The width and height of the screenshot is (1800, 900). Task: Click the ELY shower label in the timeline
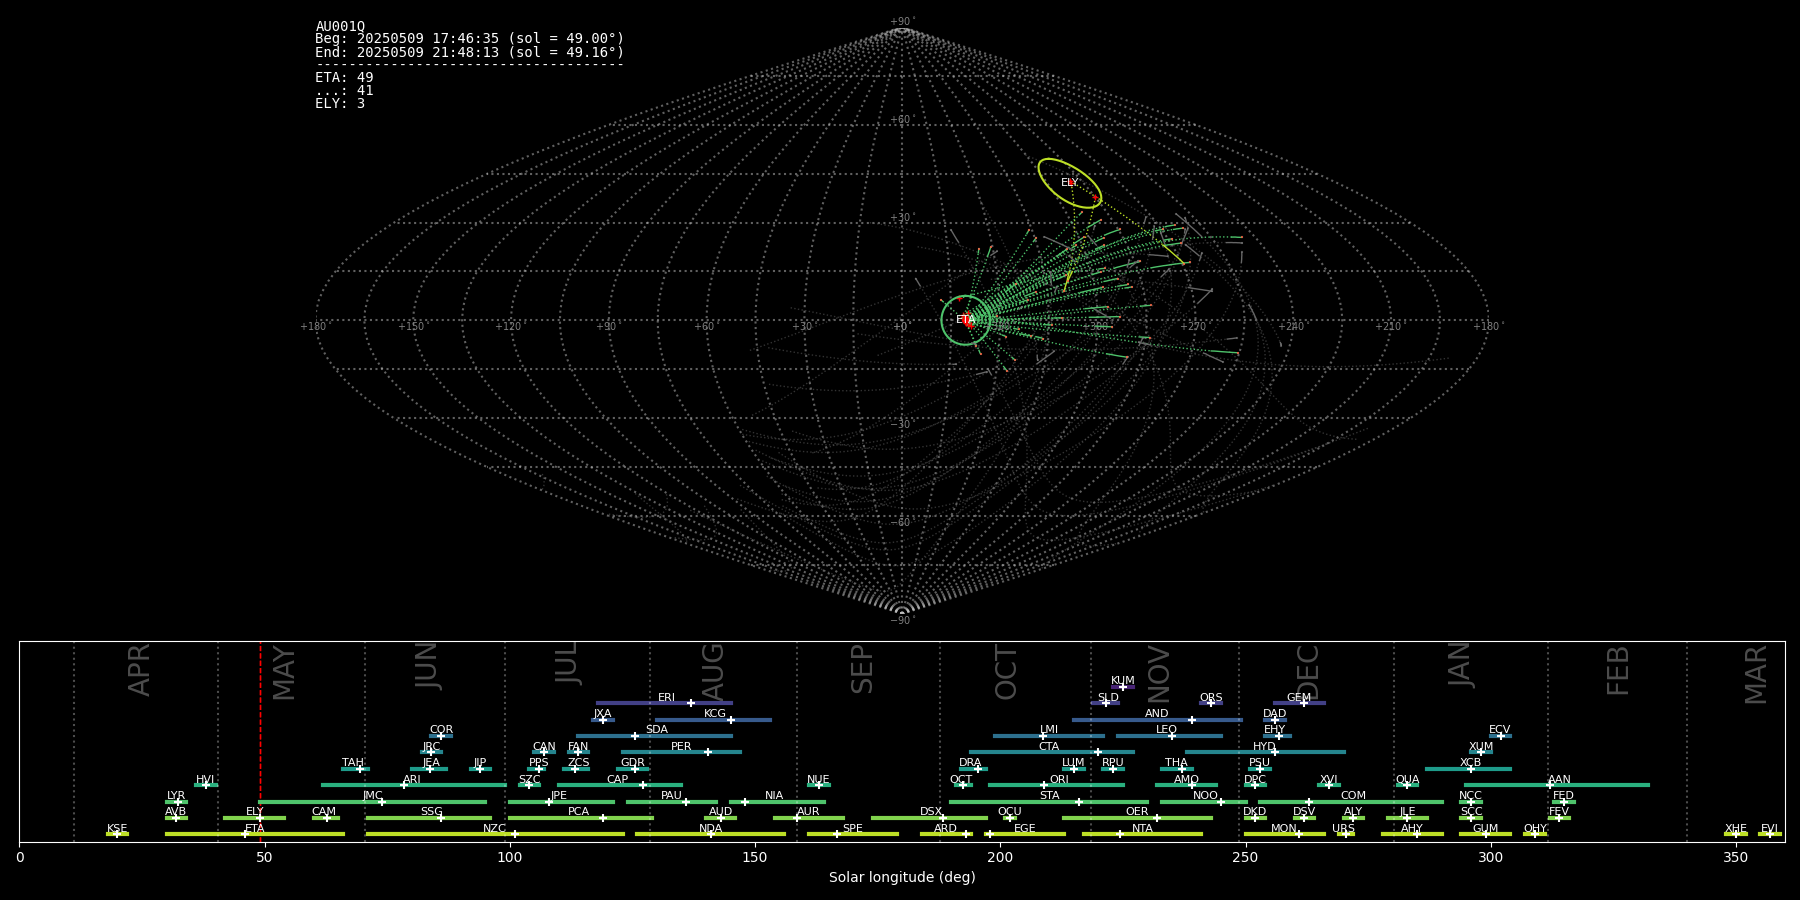pyautogui.click(x=255, y=812)
